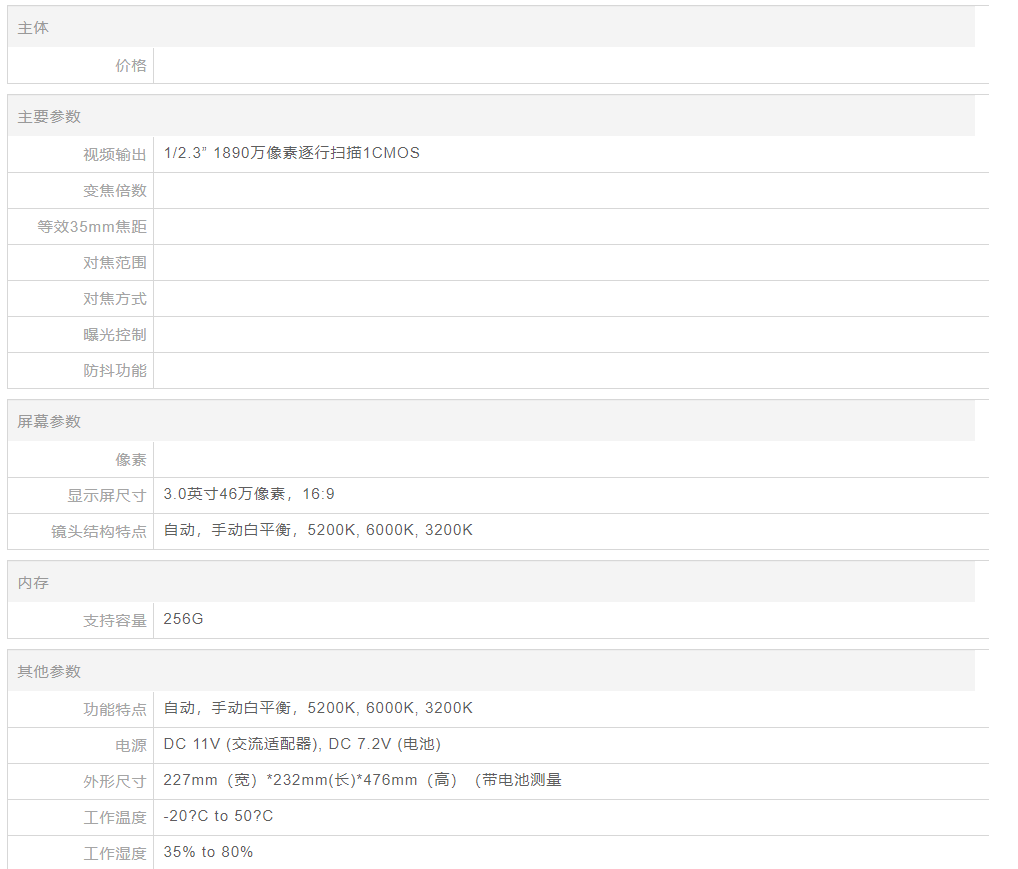Select the 35% to 80% humidity value
The height and width of the screenshot is (869, 1018).
coord(208,852)
